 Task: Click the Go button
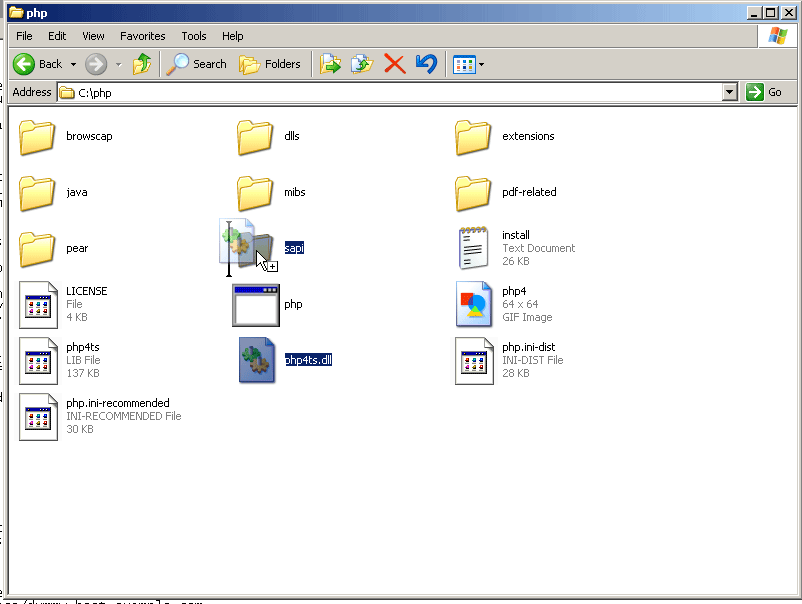pos(764,93)
